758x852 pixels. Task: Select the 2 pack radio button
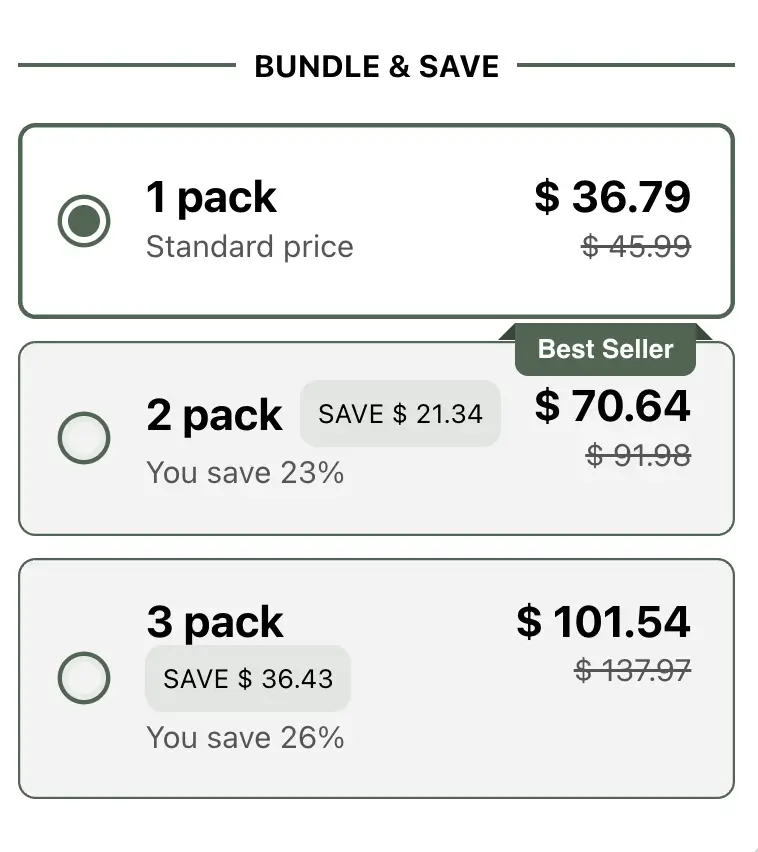[x=85, y=438]
